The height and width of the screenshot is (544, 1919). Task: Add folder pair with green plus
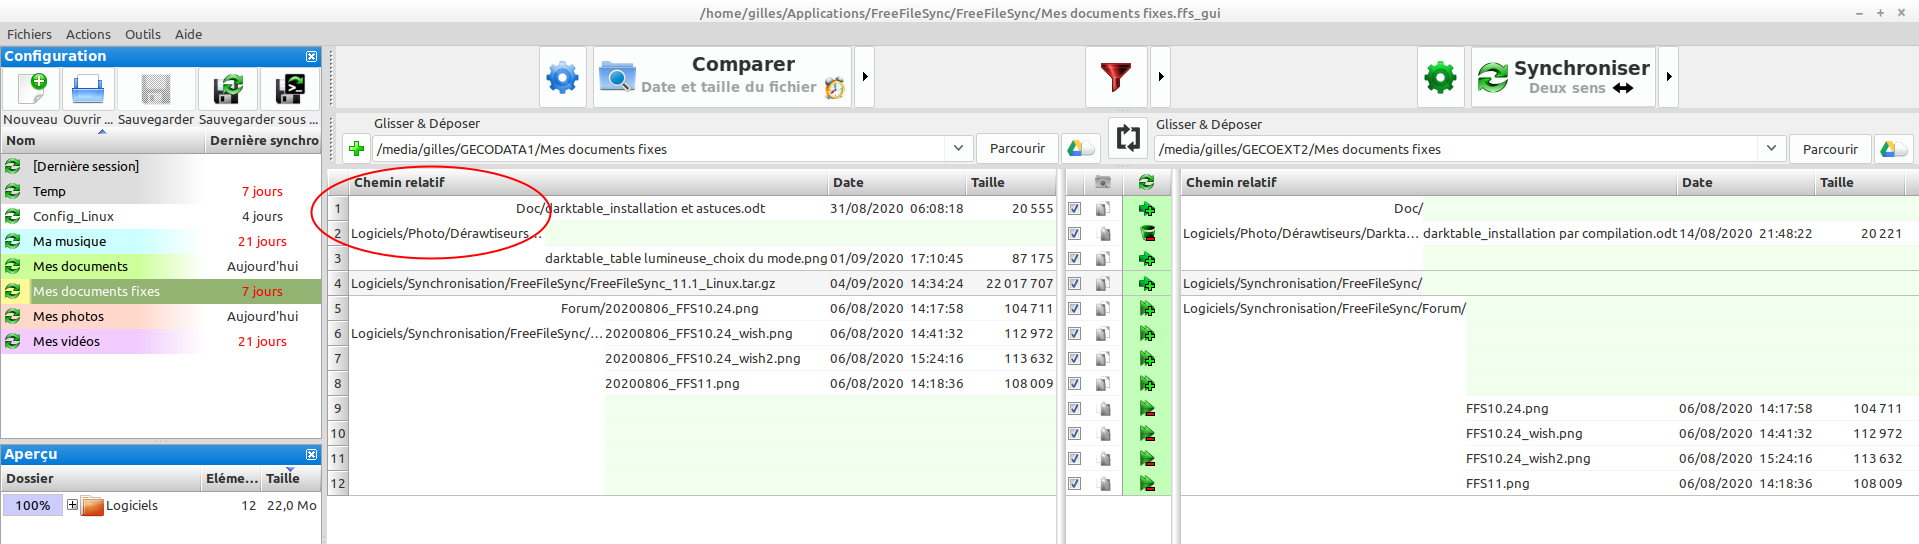point(356,149)
